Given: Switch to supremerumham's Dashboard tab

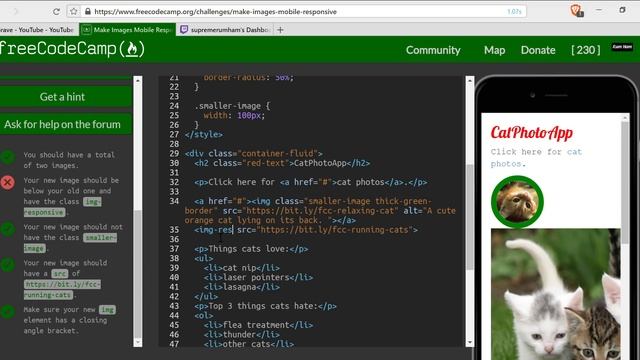Looking at the screenshot, I should [224, 30].
